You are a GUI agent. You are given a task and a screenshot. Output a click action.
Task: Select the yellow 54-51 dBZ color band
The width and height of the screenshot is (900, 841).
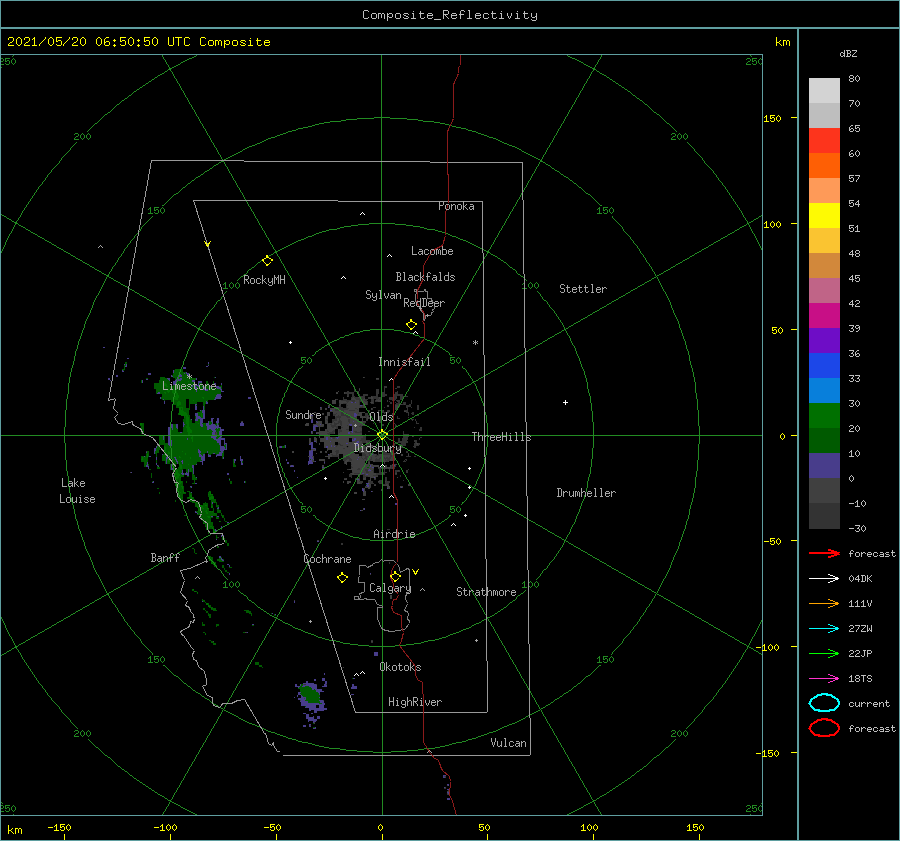[x=824, y=216]
